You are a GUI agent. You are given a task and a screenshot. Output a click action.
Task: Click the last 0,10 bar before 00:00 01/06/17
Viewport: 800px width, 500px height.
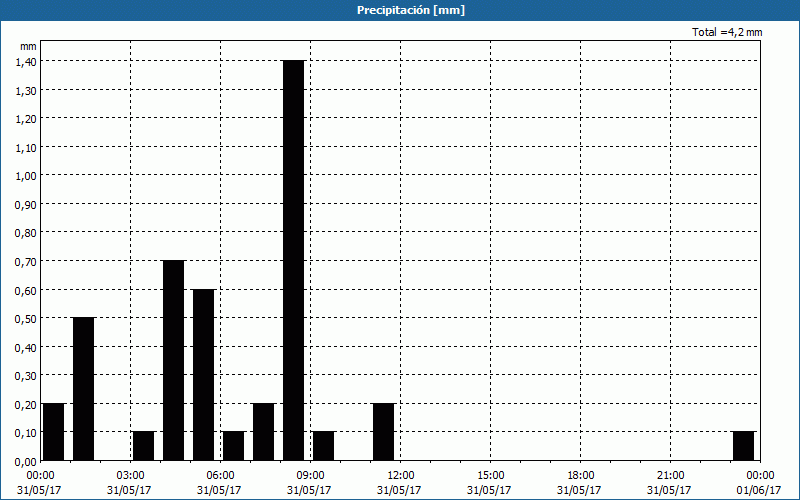(743, 446)
